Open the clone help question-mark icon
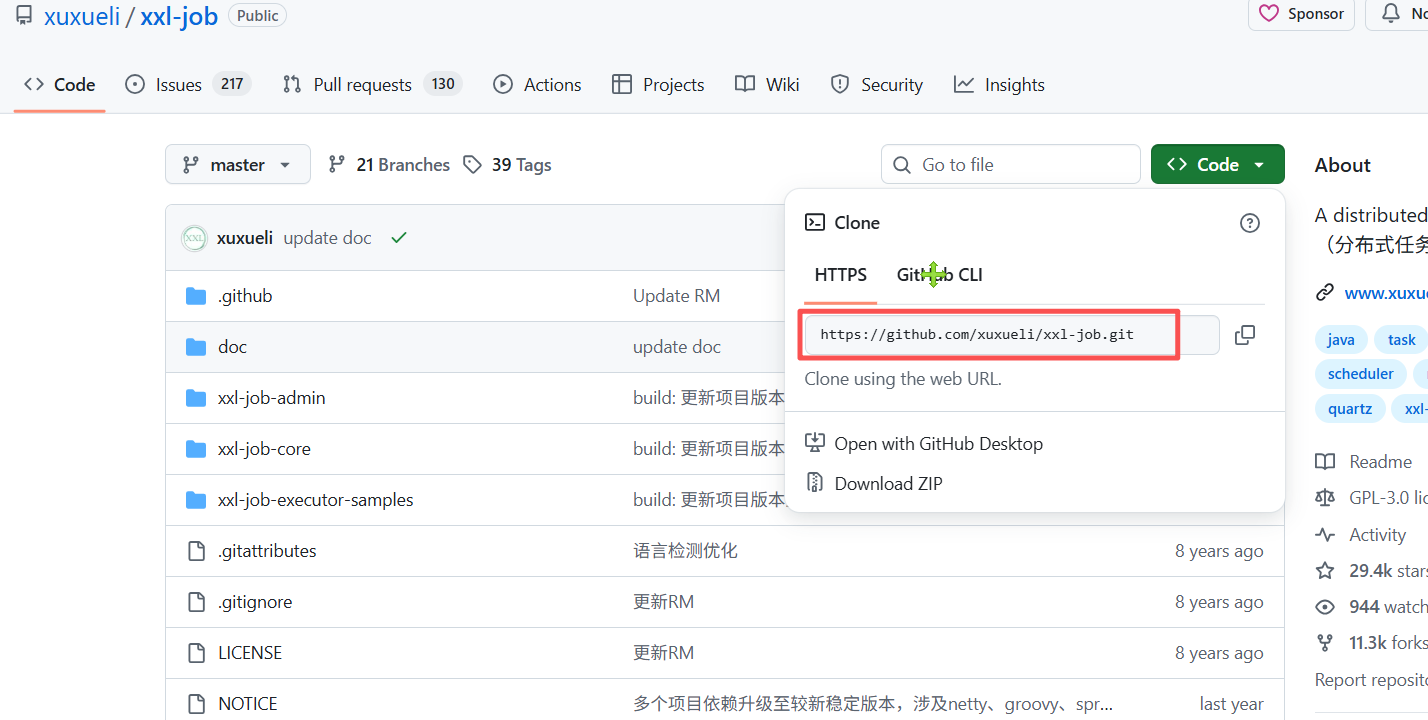 (1249, 223)
